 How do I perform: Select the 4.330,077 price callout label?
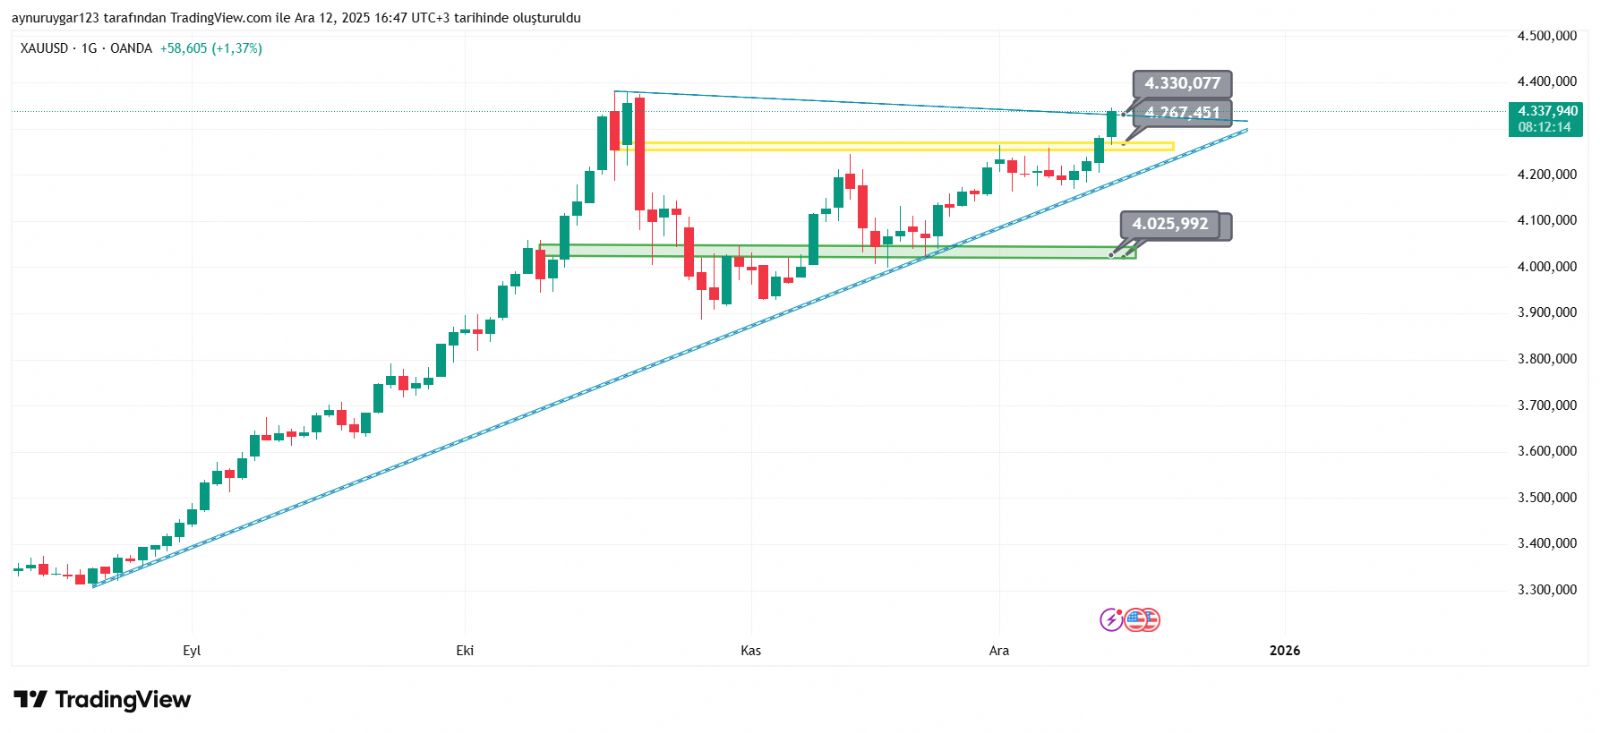click(1182, 84)
